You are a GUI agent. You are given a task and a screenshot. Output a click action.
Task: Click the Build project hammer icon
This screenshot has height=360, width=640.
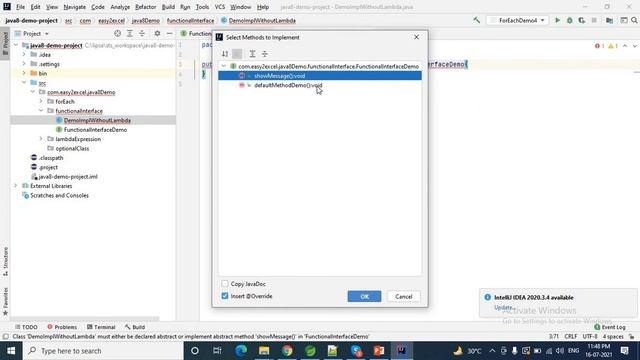click(476, 20)
